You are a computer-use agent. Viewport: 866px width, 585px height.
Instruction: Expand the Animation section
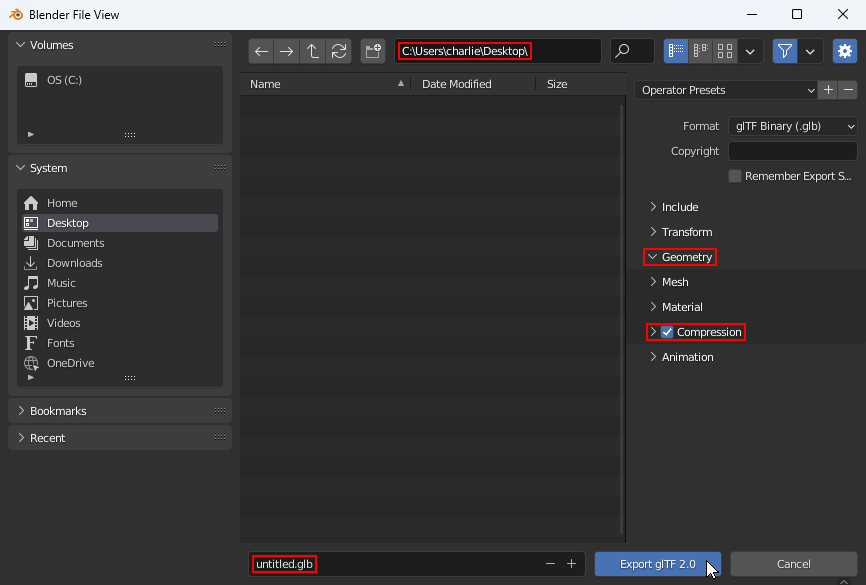coord(687,357)
